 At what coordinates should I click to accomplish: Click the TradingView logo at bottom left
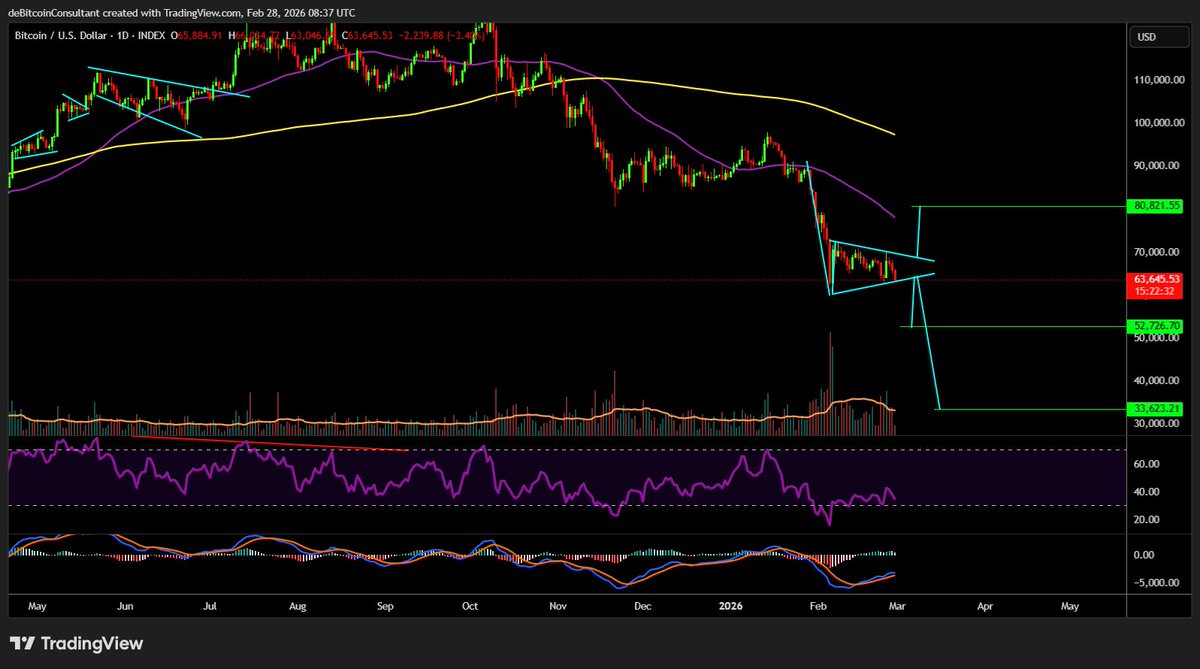tap(75, 643)
